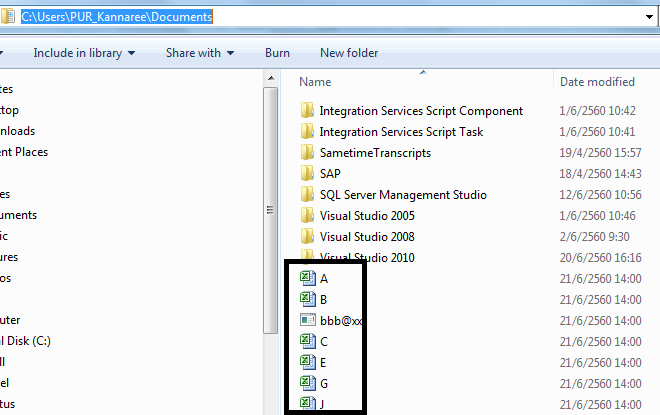
Task: Click the Burn toolbar button
Action: (x=277, y=52)
